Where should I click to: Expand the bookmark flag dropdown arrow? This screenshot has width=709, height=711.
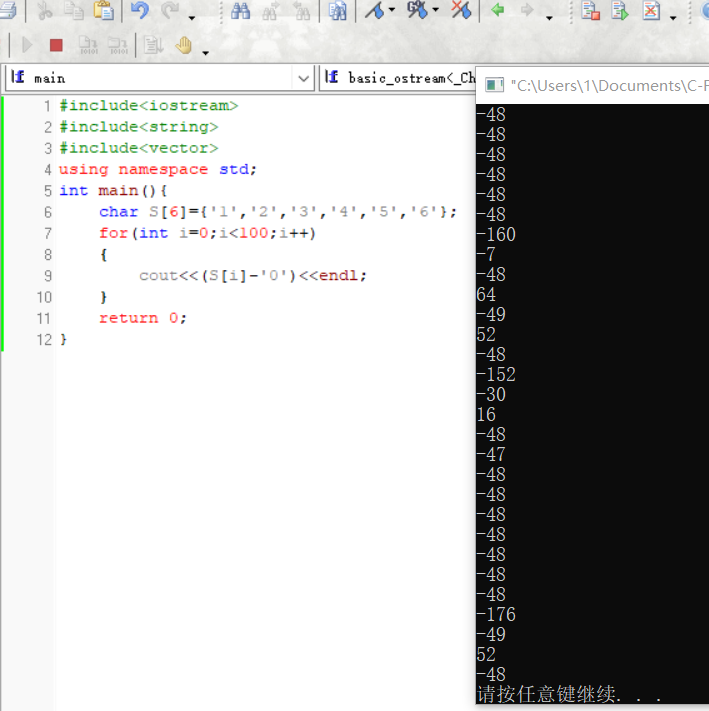(x=392, y=10)
